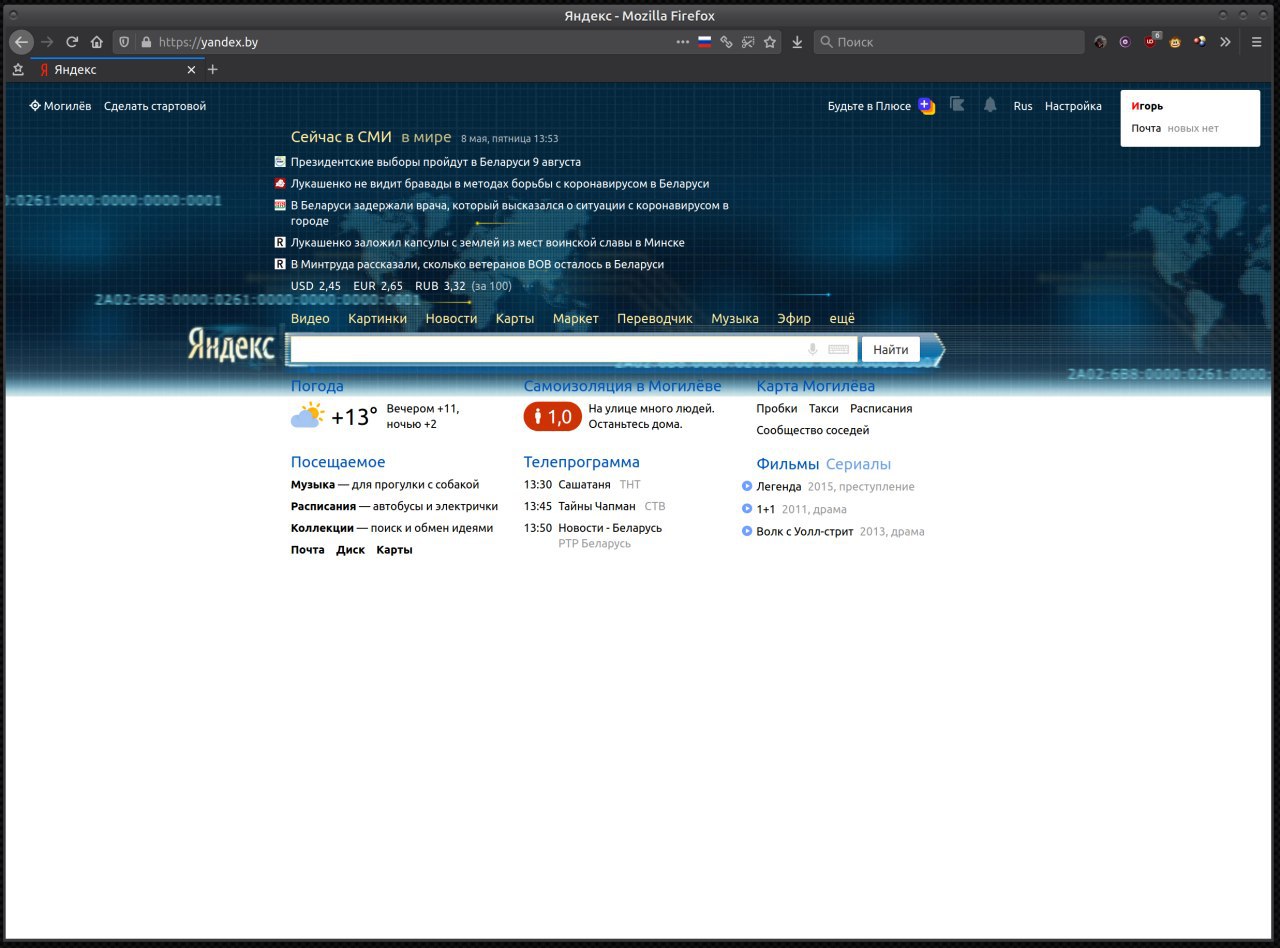Viewport: 1280px width, 948px height.
Task: Open Почта in the user card
Action: 1146,128
